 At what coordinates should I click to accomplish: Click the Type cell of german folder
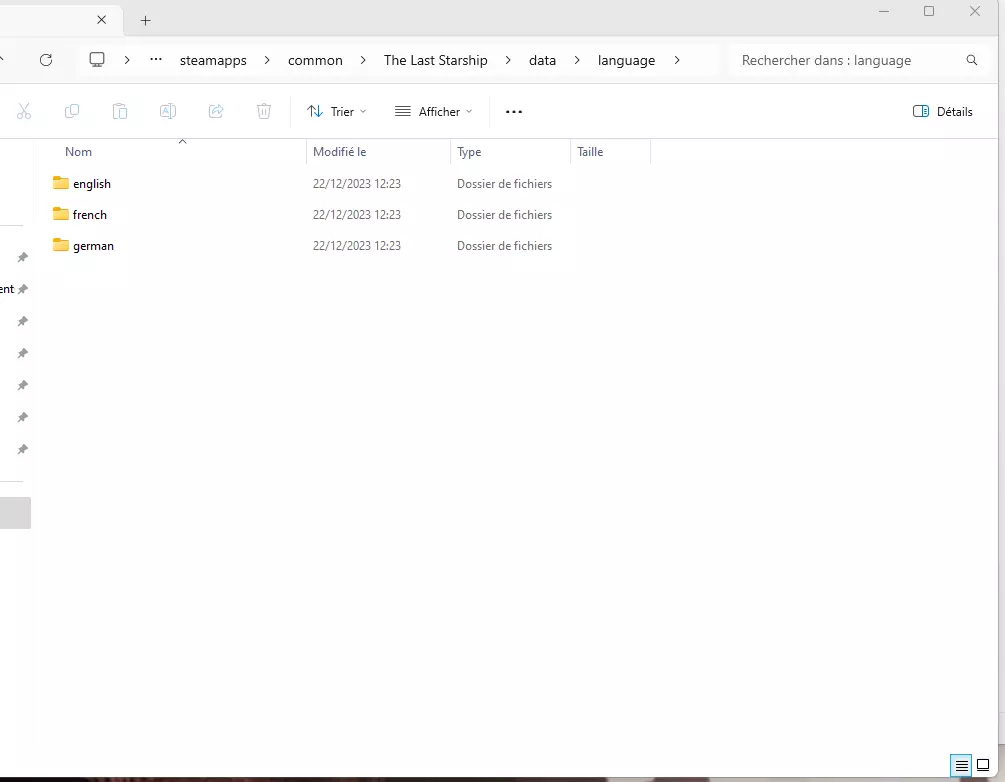point(504,246)
